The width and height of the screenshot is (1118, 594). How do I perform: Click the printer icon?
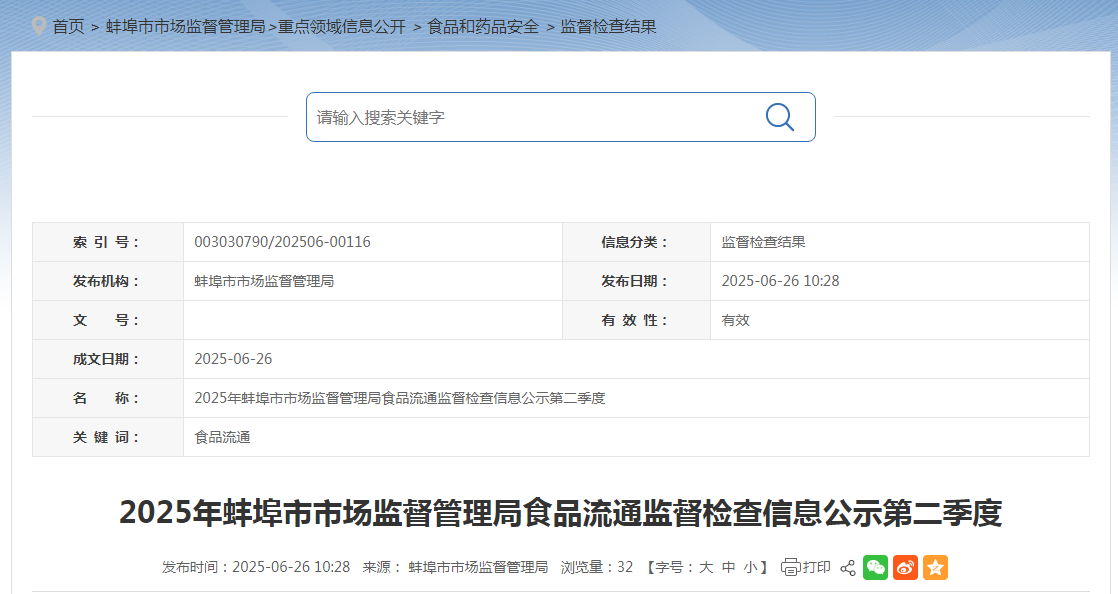(x=790, y=568)
